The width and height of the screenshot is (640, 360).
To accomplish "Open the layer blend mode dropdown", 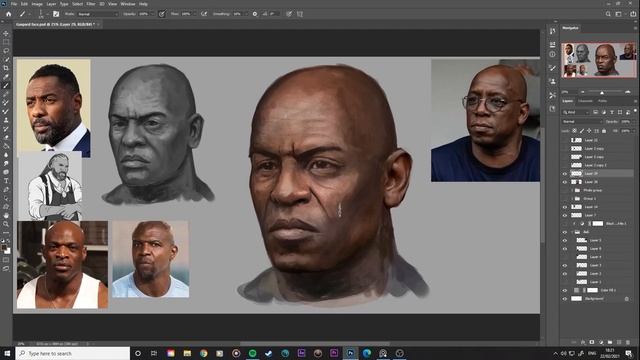I will coord(582,122).
